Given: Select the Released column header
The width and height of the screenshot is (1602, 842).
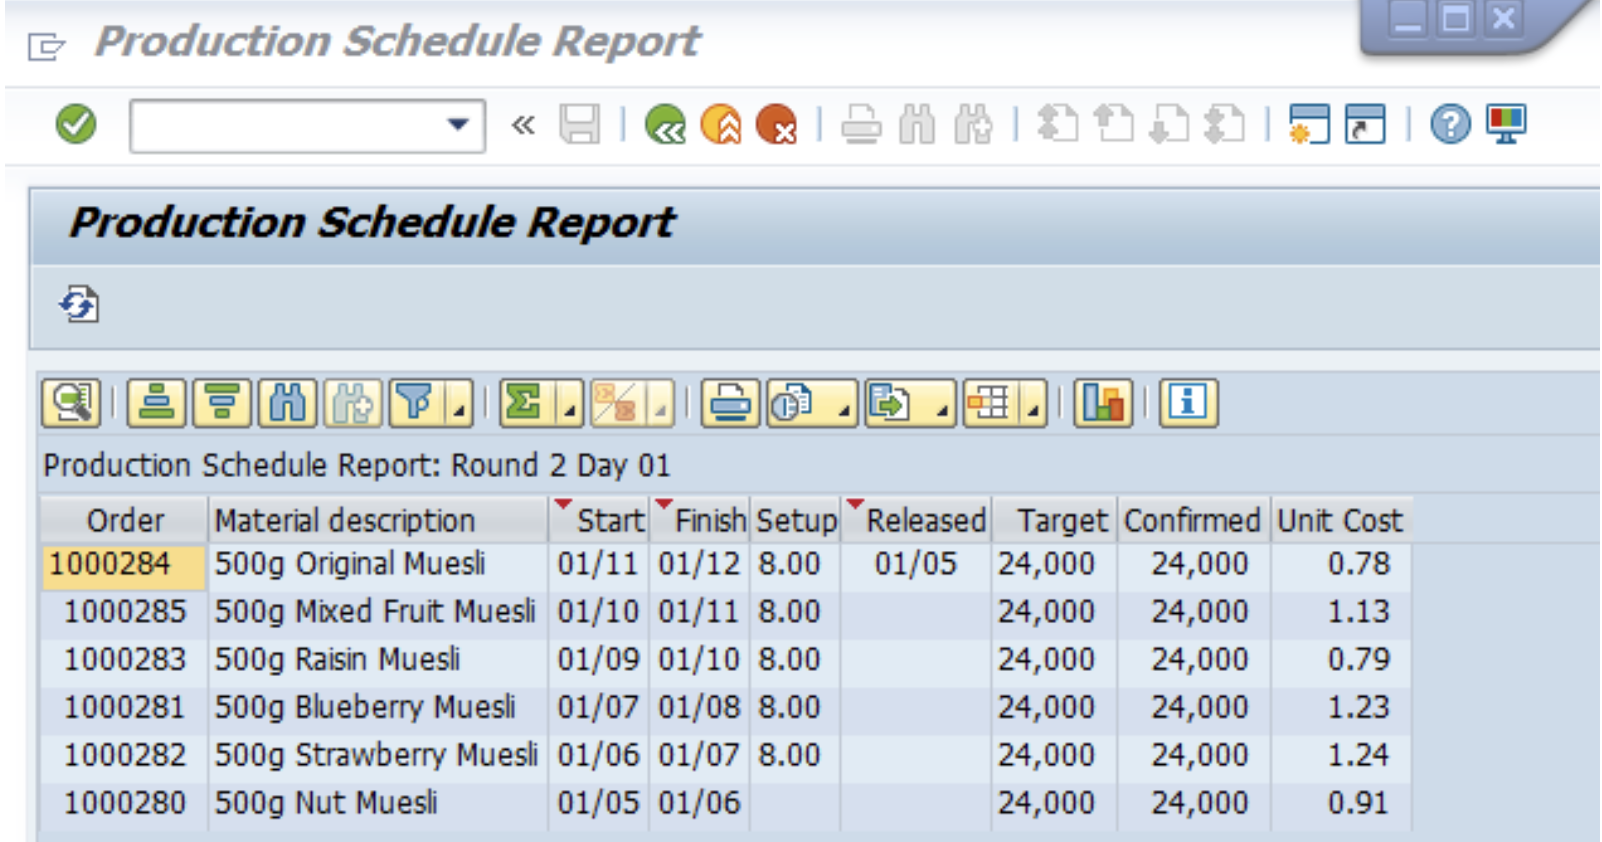Looking at the screenshot, I should click(917, 520).
